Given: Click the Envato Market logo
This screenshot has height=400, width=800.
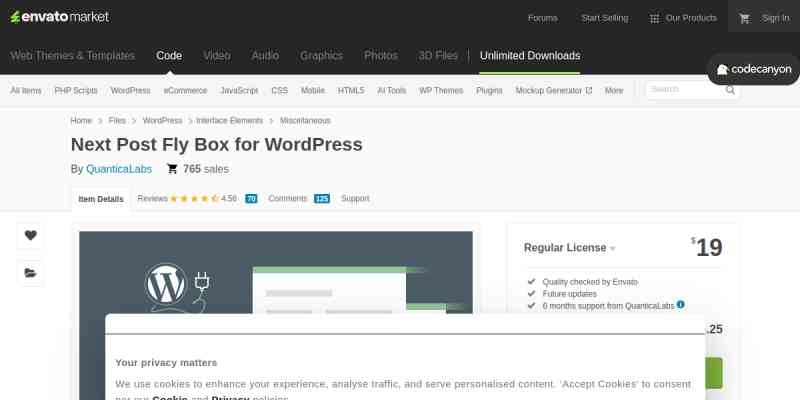Looking at the screenshot, I should coord(60,17).
